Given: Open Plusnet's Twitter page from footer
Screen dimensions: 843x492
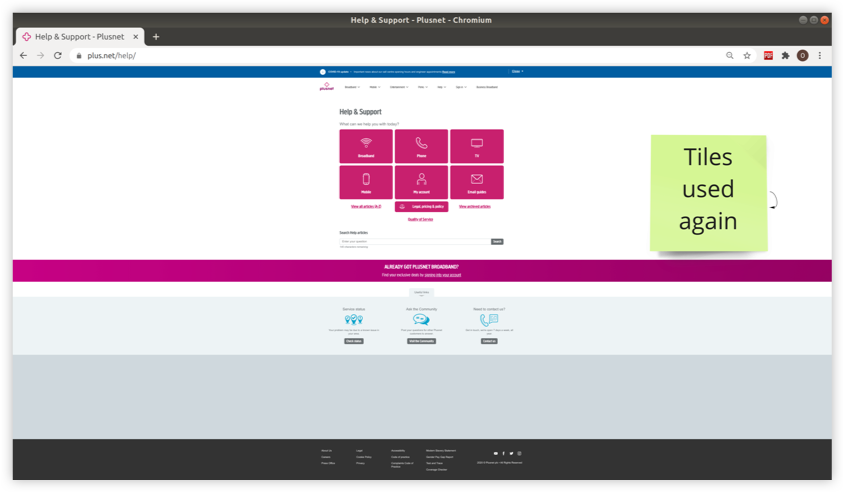Looking at the screenshot, I should pos(511,453).
